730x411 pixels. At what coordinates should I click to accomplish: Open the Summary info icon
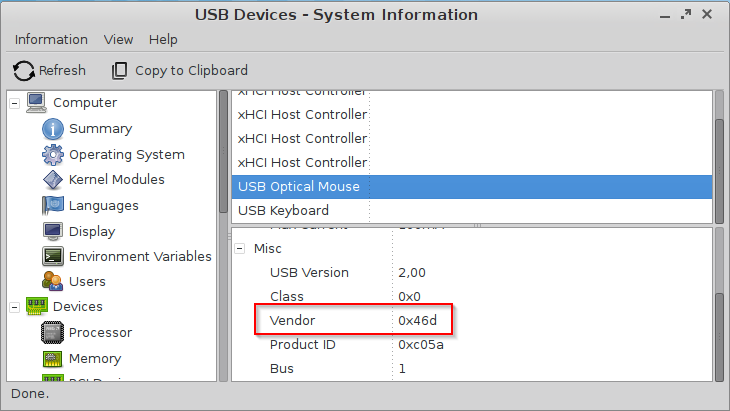[x=53, y=129]
